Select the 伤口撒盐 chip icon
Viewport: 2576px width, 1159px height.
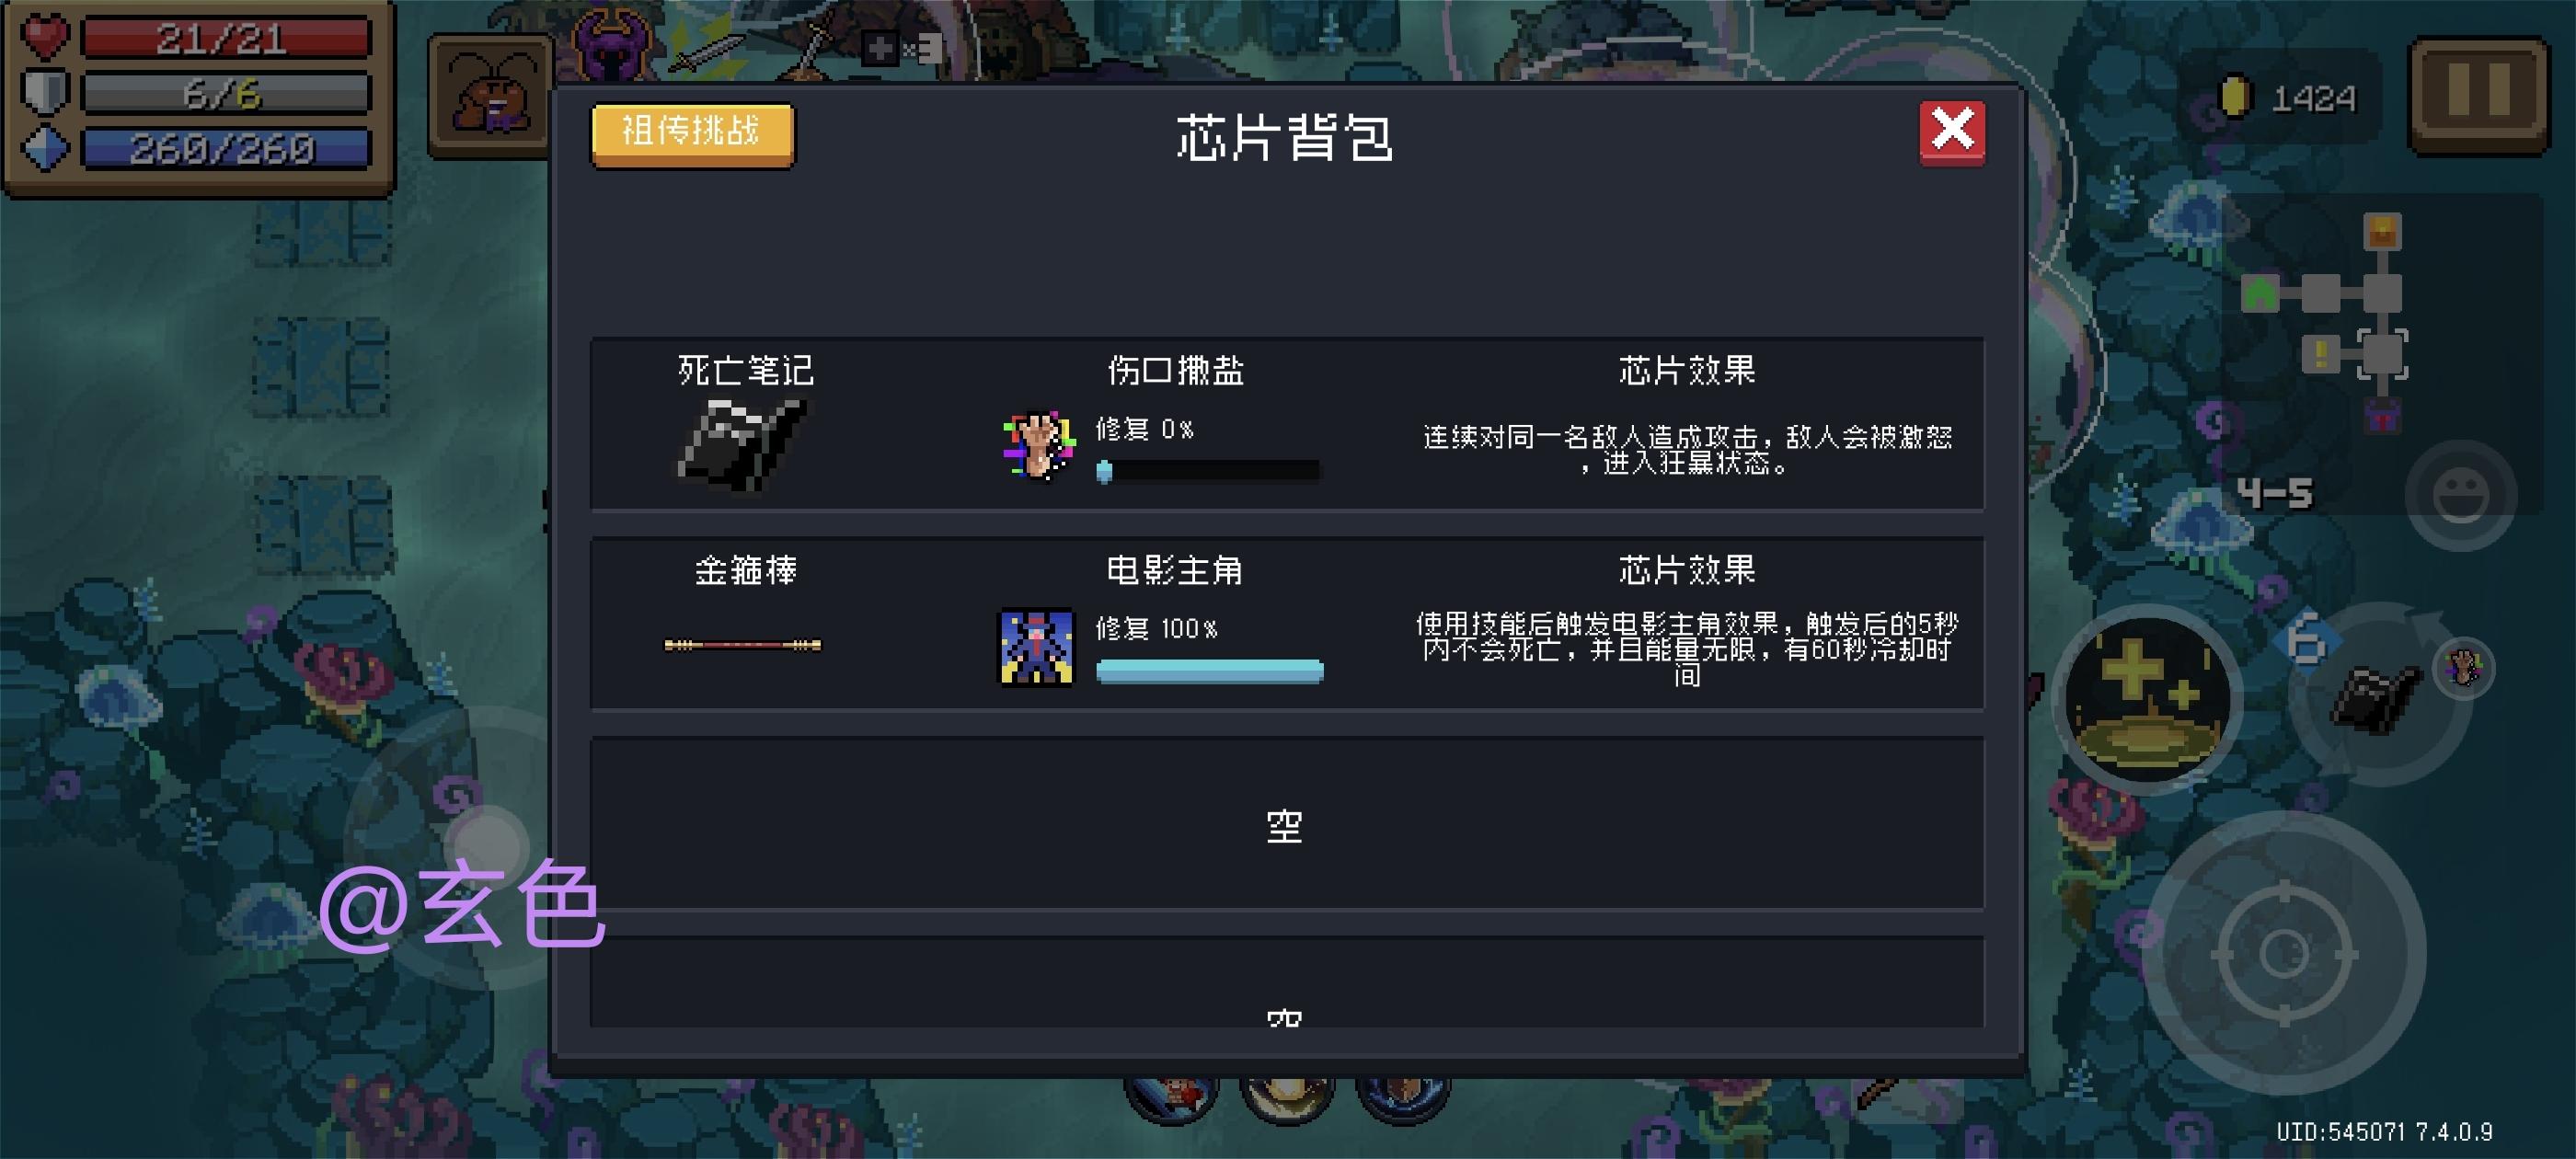[1038, 445]
